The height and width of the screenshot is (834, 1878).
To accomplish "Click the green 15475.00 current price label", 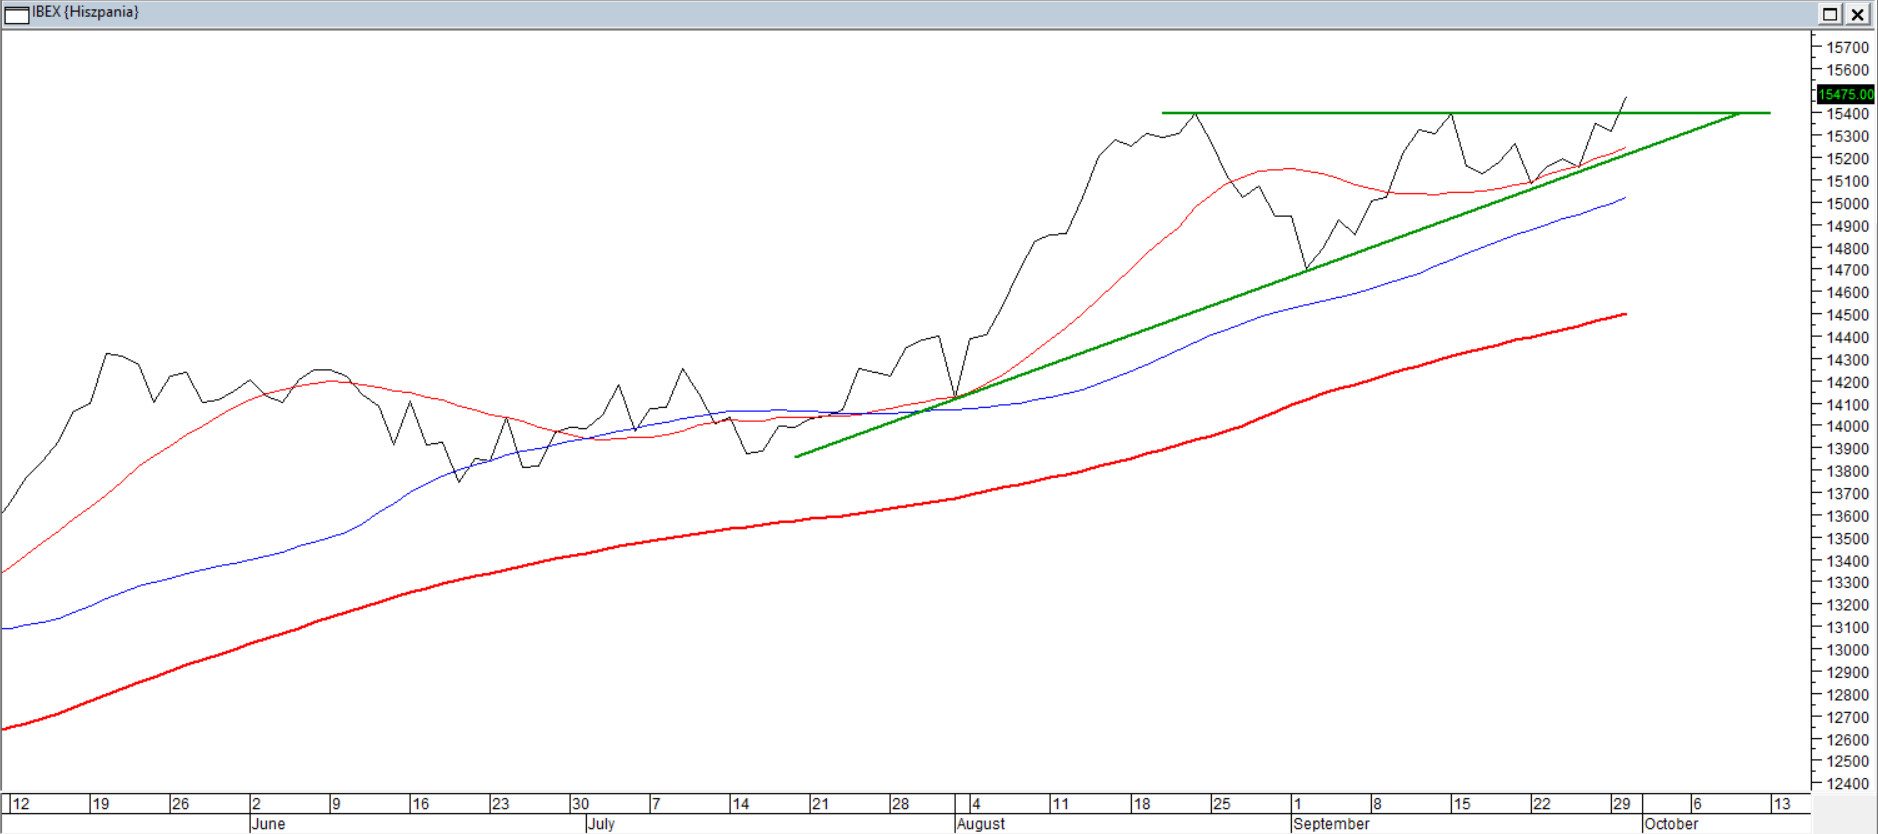I will 1845,94.
